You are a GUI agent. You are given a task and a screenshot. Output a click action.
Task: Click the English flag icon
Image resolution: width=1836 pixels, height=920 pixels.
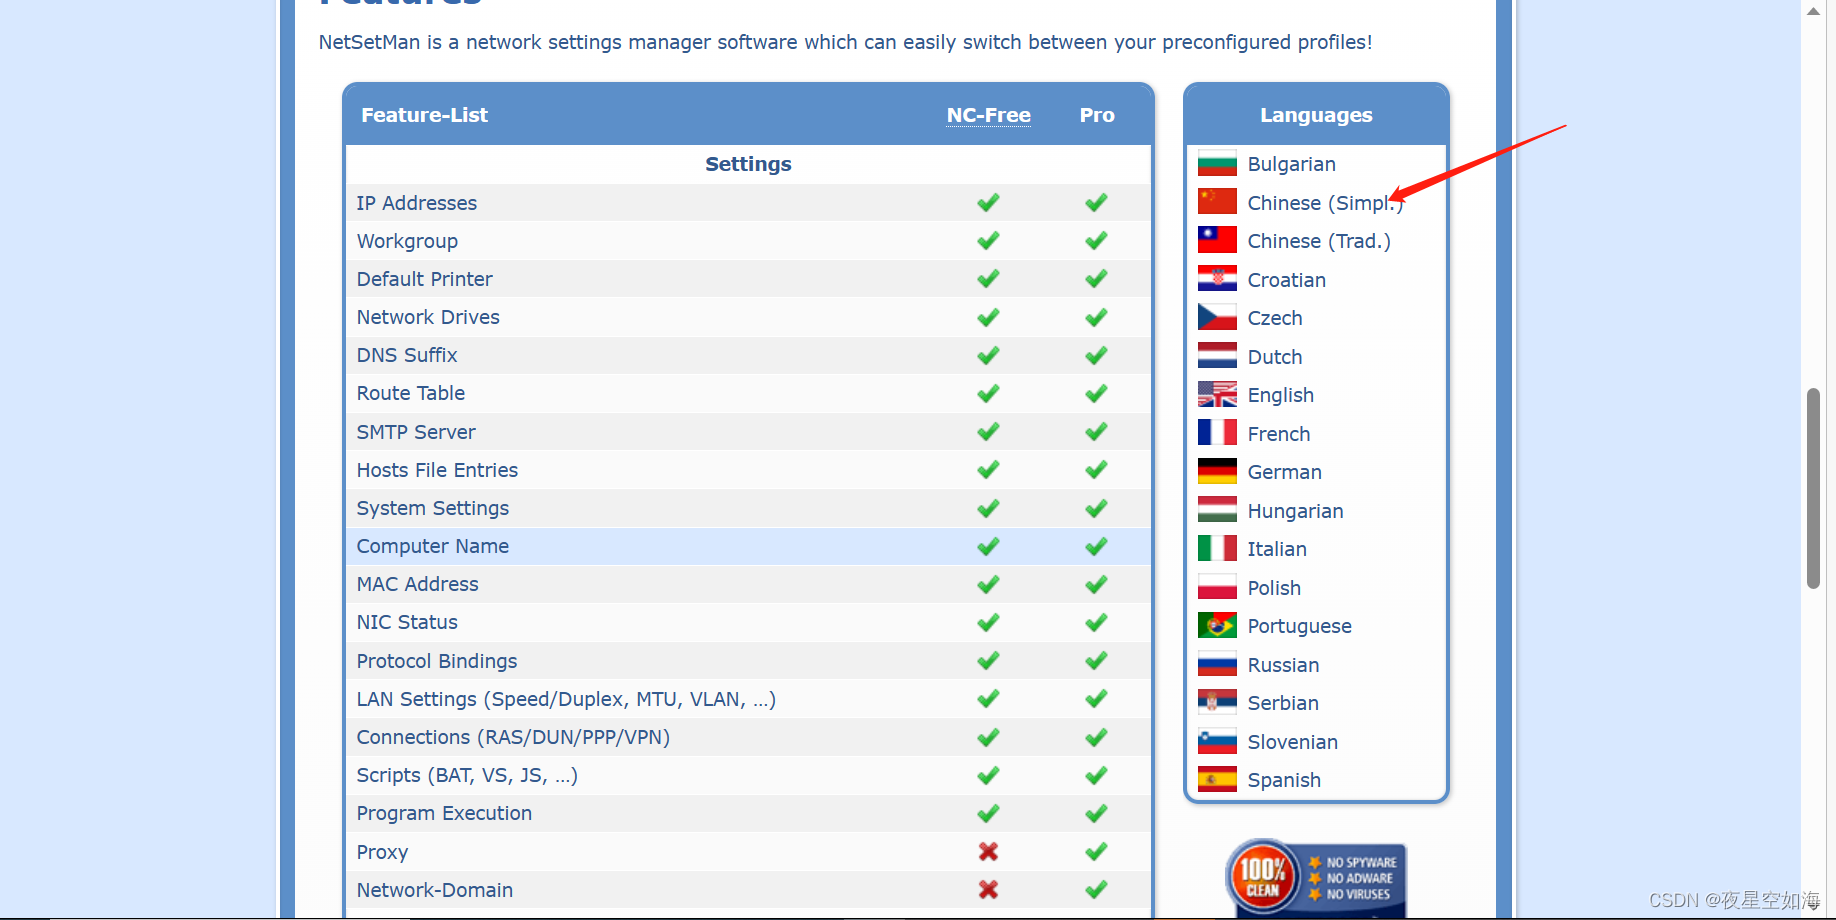point(1217,394)
